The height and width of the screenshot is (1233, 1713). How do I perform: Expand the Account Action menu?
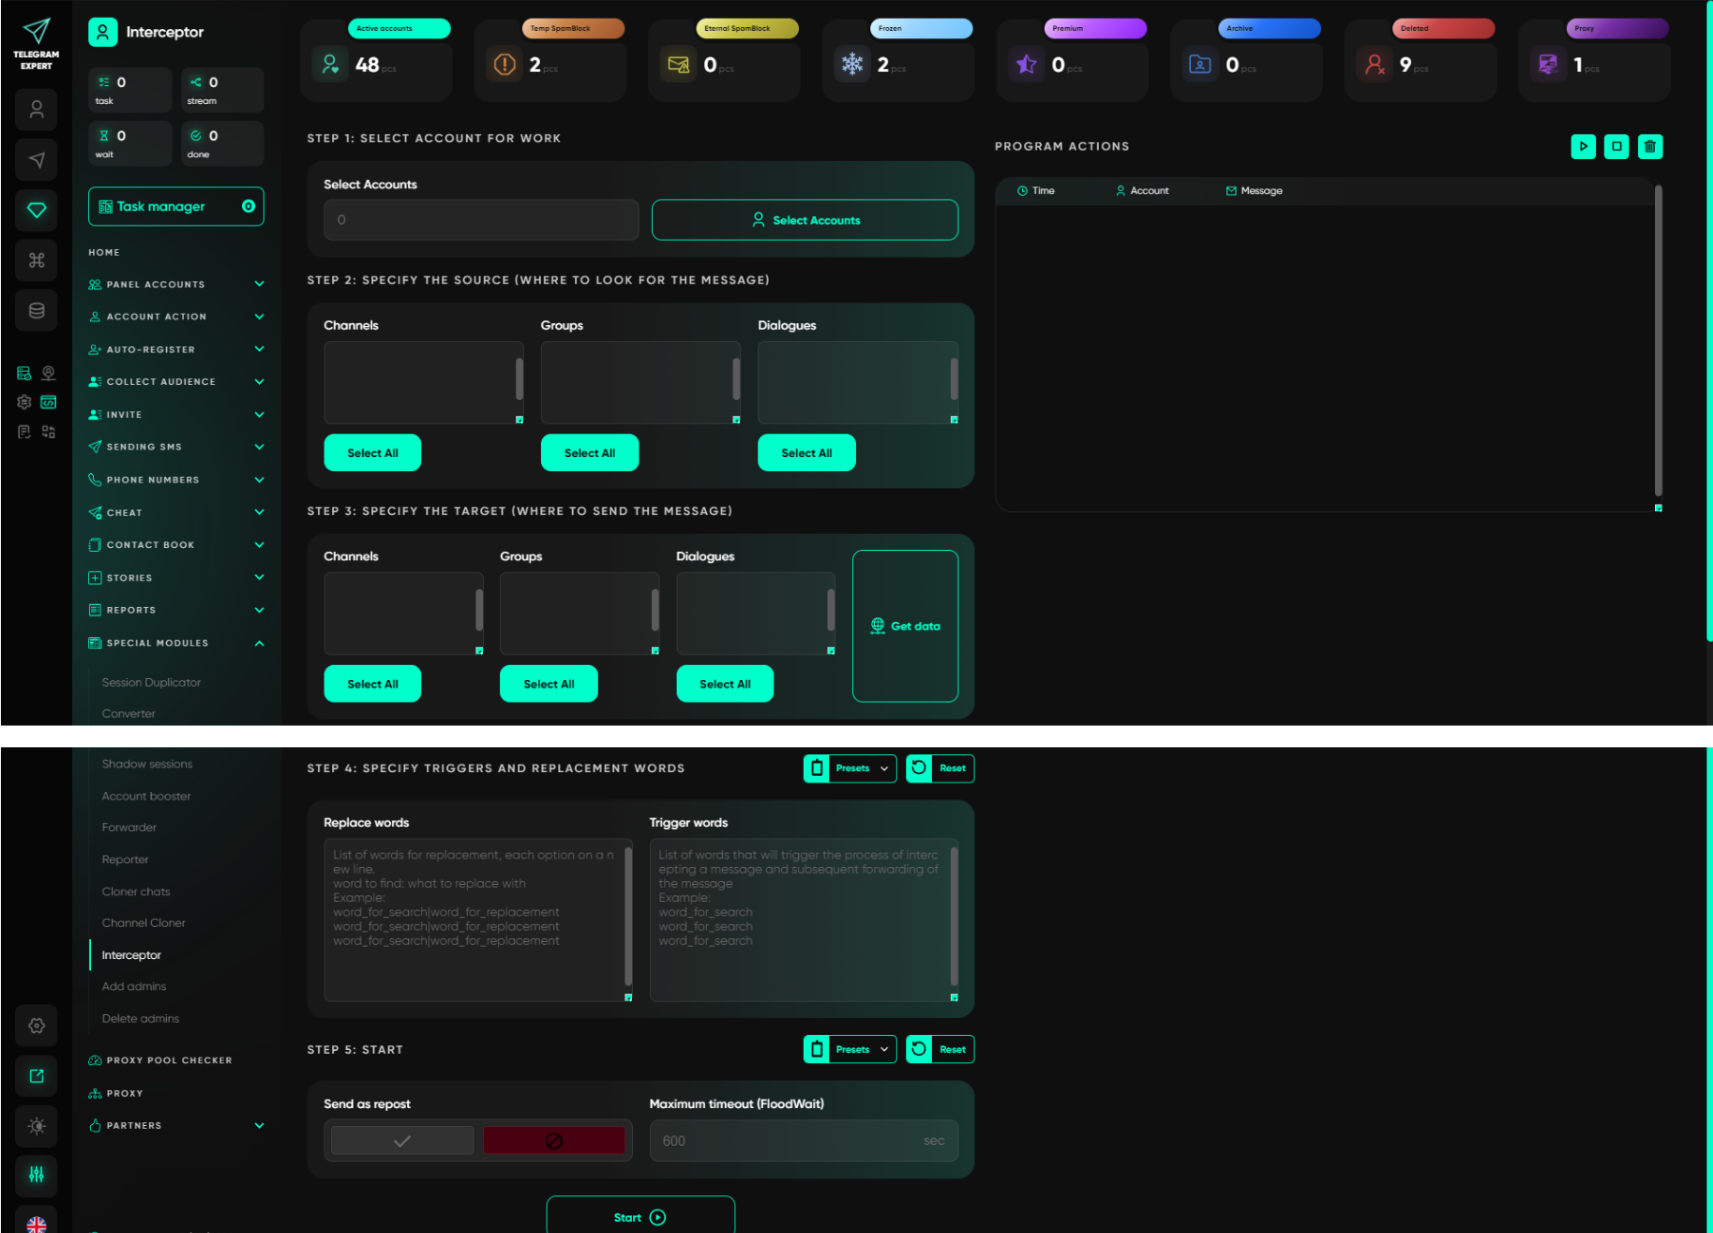point(176,317)
